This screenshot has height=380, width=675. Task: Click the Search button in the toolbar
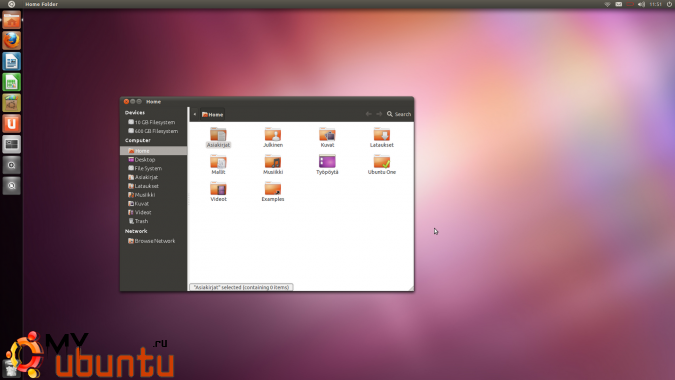coord(399,114)
